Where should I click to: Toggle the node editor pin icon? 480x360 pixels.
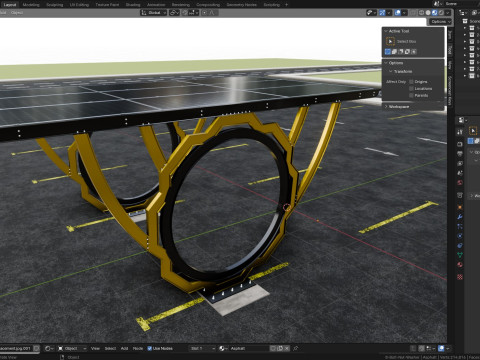coord(295,348)
